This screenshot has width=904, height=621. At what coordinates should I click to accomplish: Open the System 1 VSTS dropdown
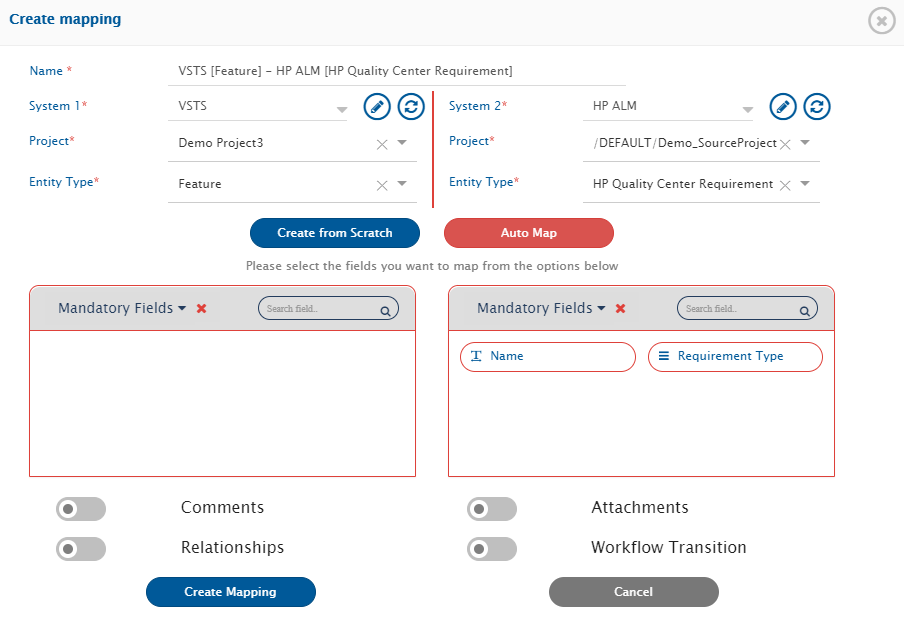coord(342,108)
